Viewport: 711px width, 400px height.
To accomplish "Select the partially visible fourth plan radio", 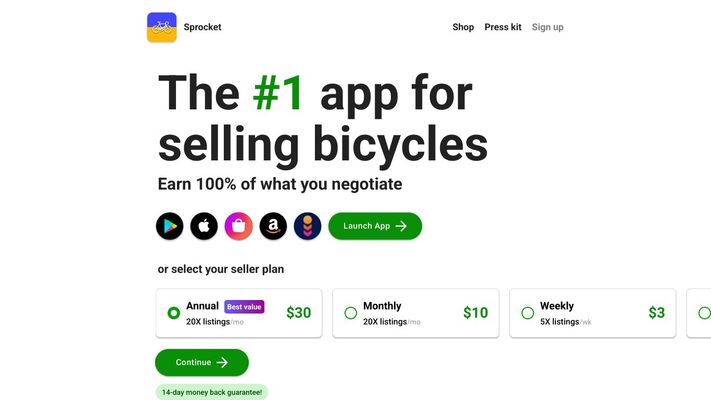I will tap(704, 313).
